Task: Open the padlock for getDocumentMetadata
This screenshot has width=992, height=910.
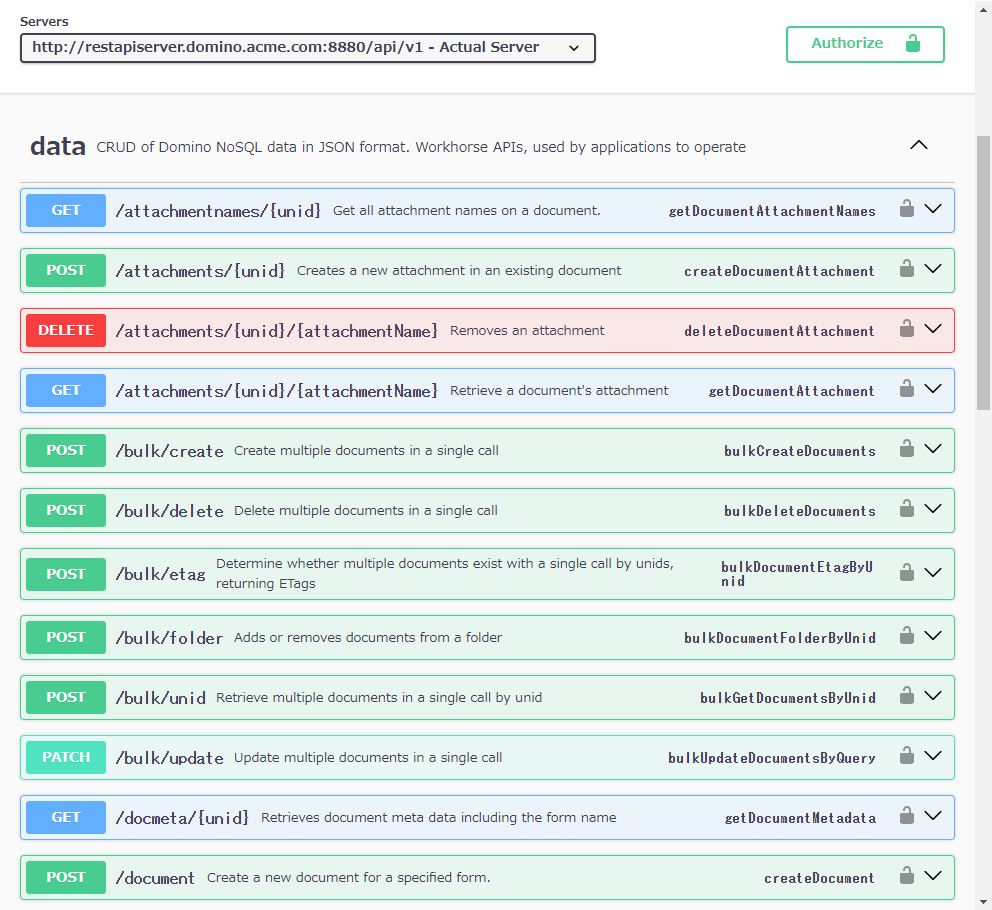Action: [907, 817]
